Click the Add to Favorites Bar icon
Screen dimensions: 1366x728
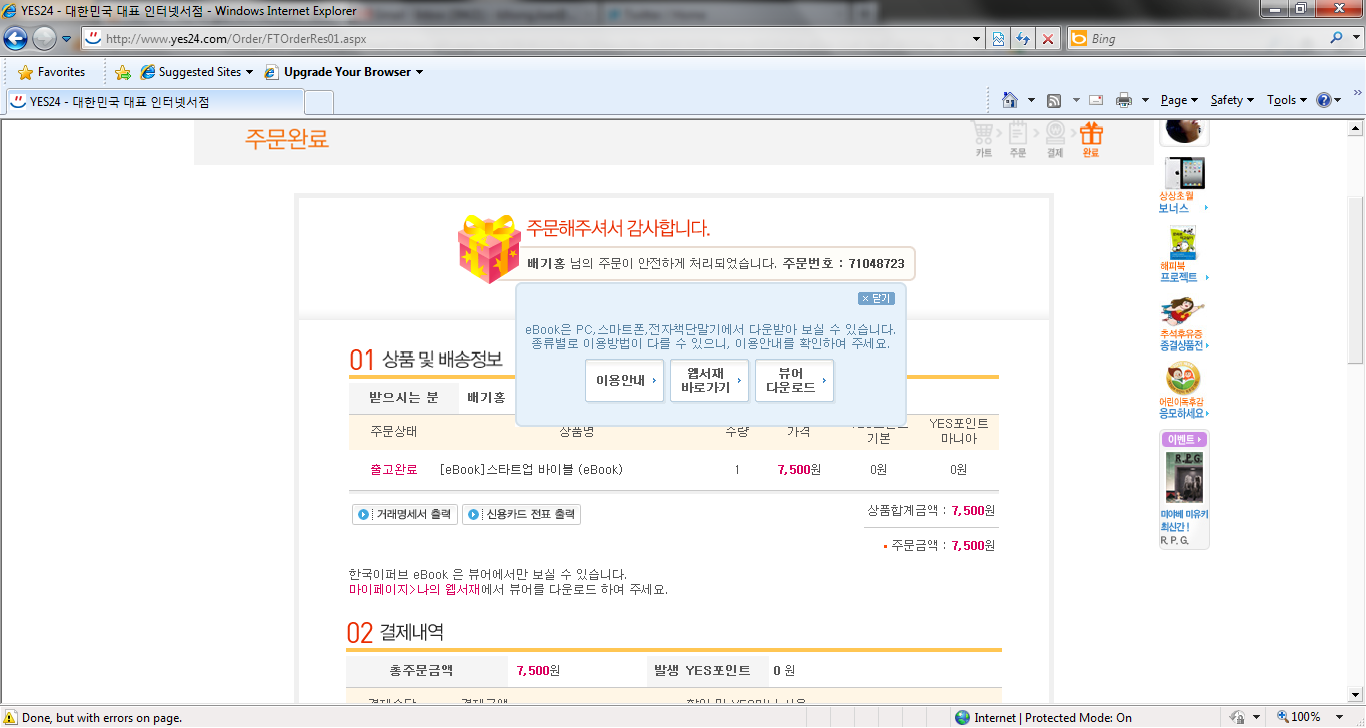point(123,72)
